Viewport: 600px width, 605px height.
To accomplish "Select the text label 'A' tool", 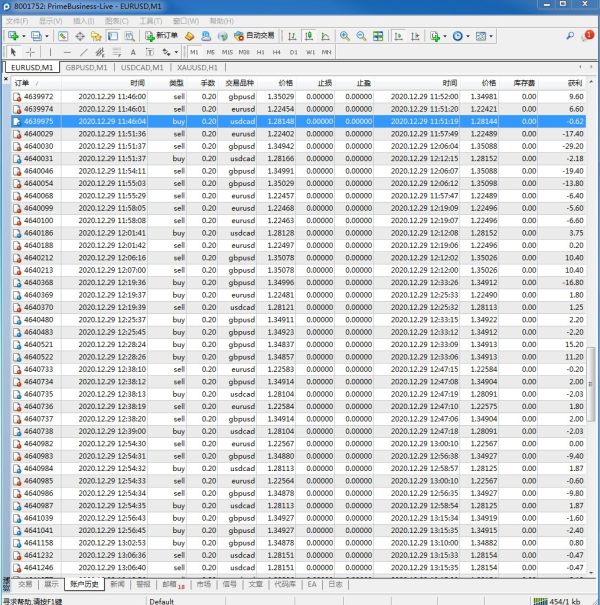I will point(134,51).
